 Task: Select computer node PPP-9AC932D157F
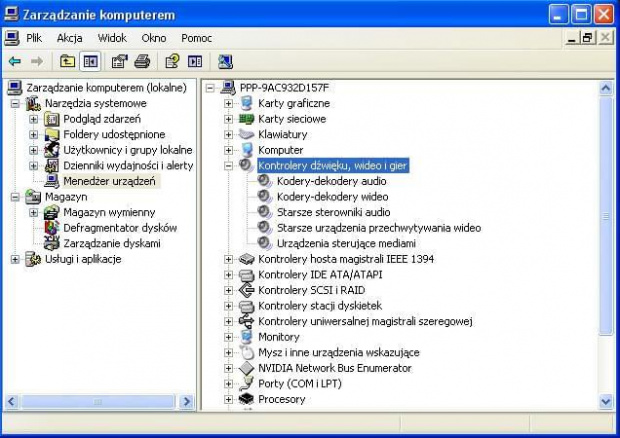pyautogui.click(x=284, y=88)
